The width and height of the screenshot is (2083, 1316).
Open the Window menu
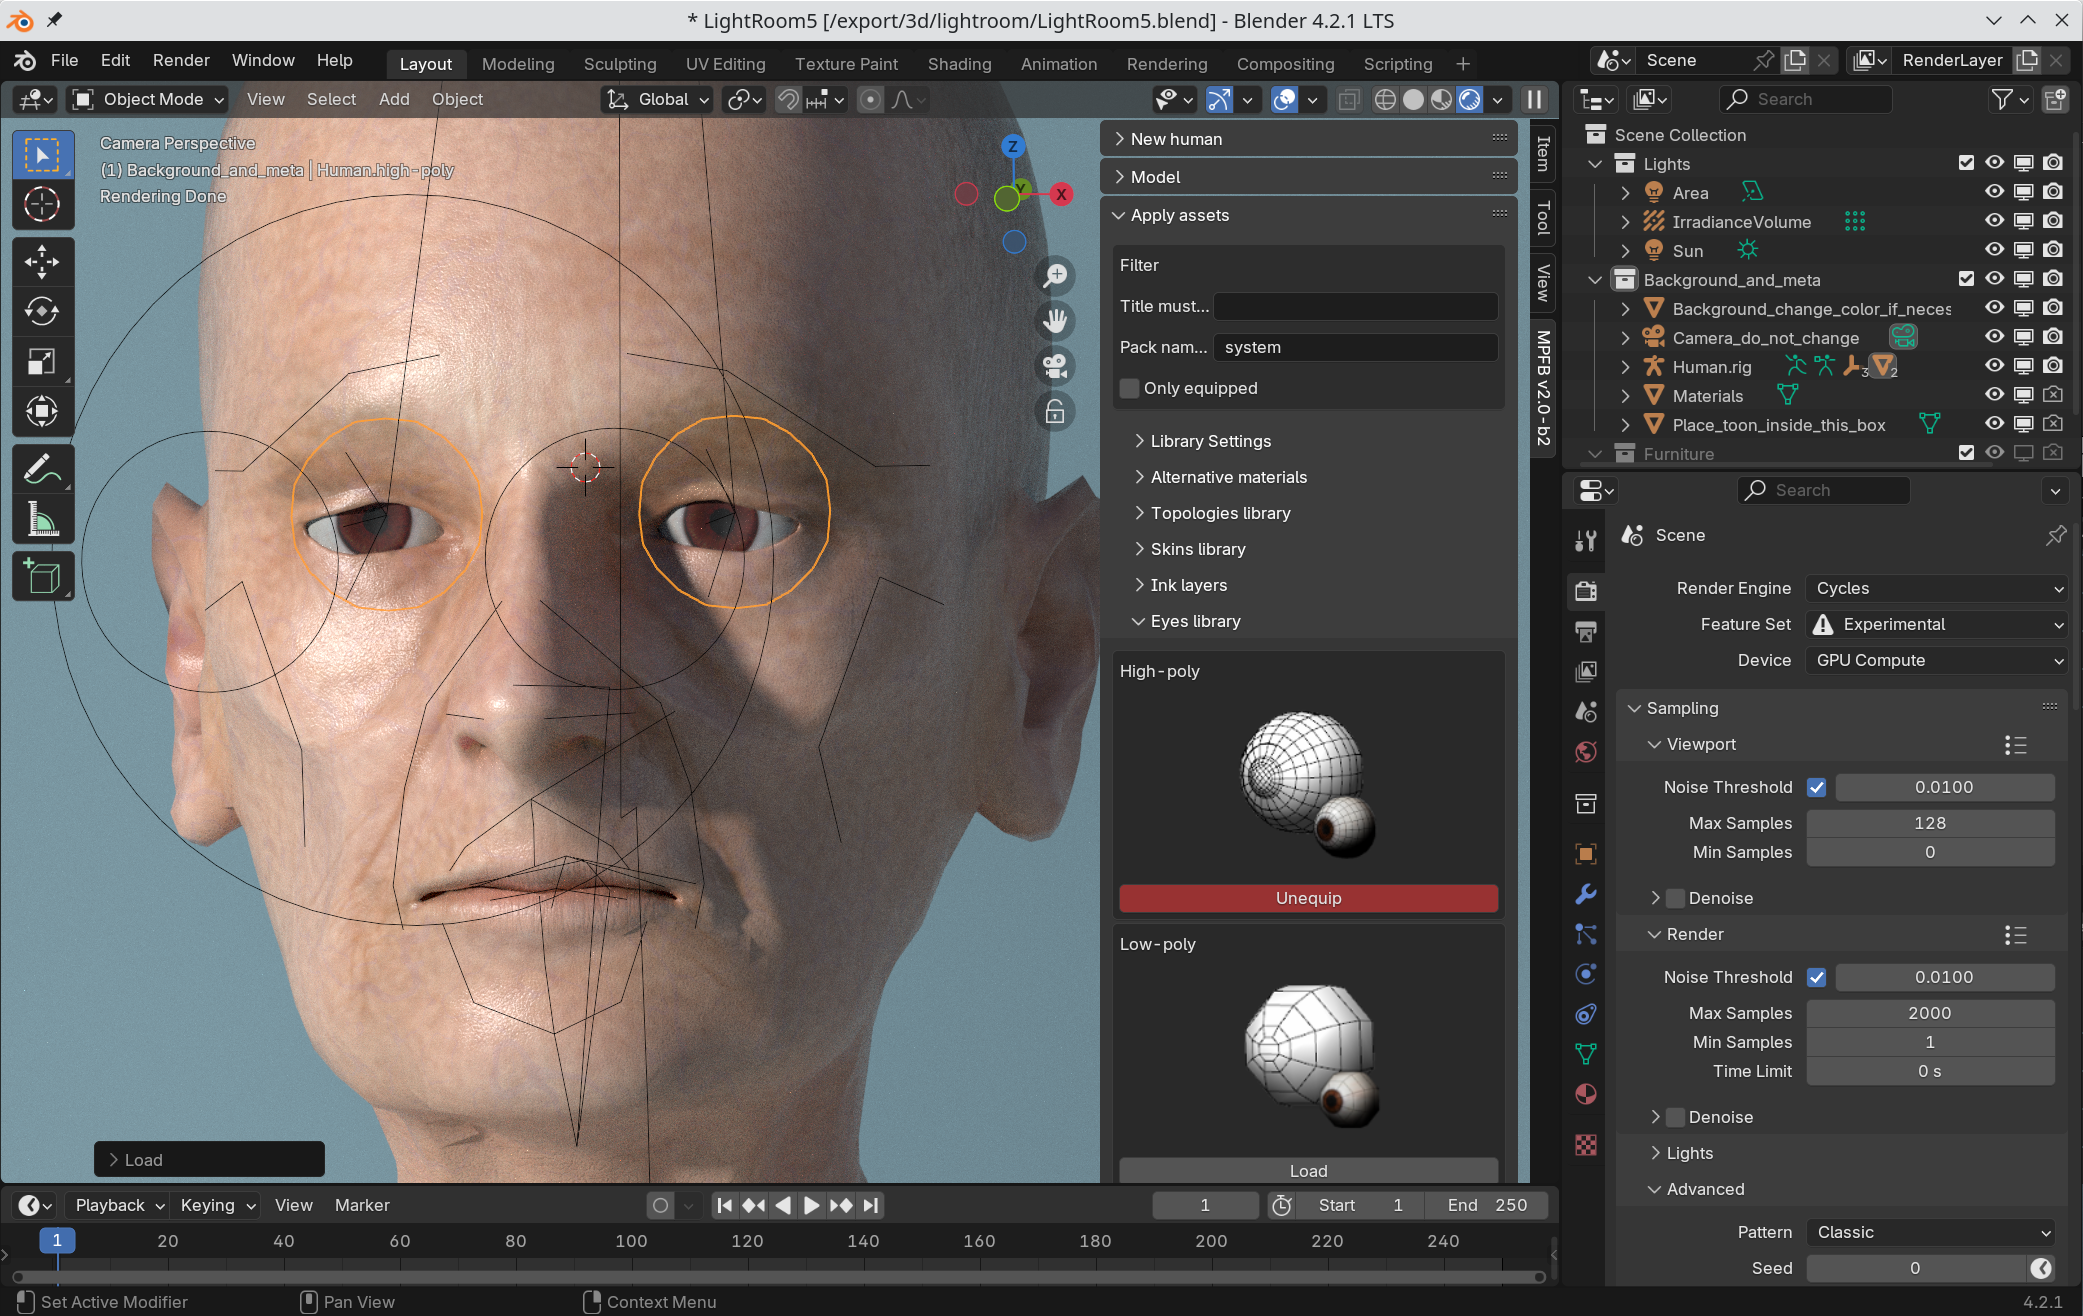(x=263, y=60)
